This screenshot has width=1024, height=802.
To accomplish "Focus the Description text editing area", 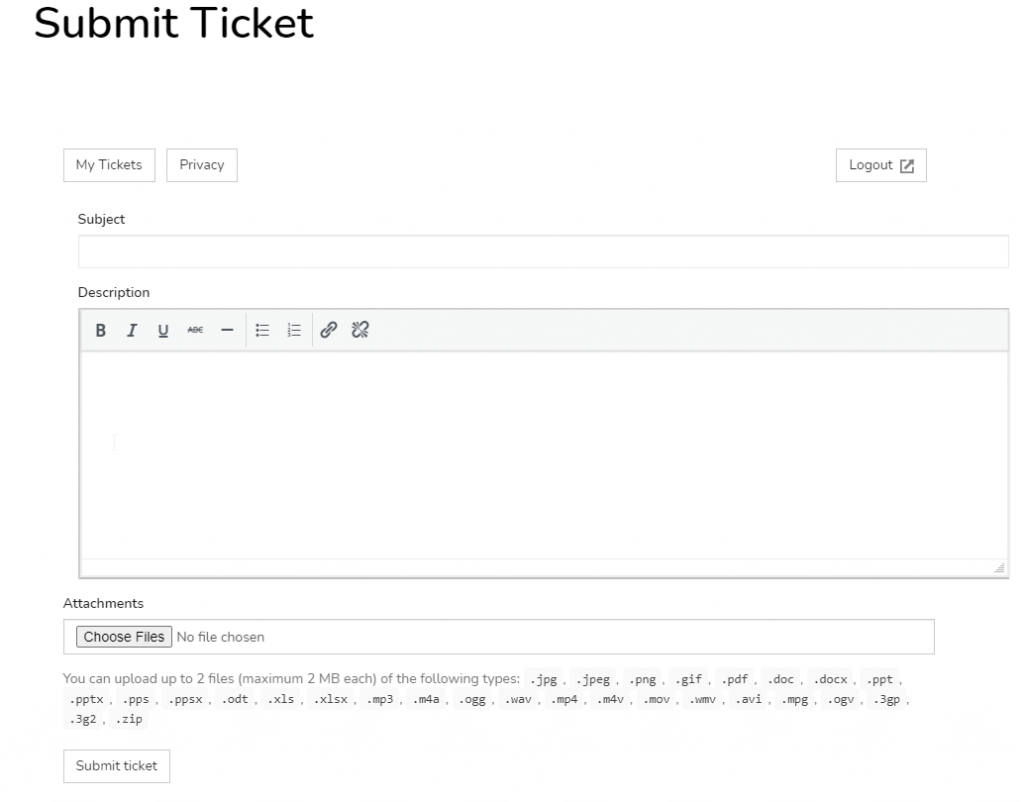I will tap(543, 455).
